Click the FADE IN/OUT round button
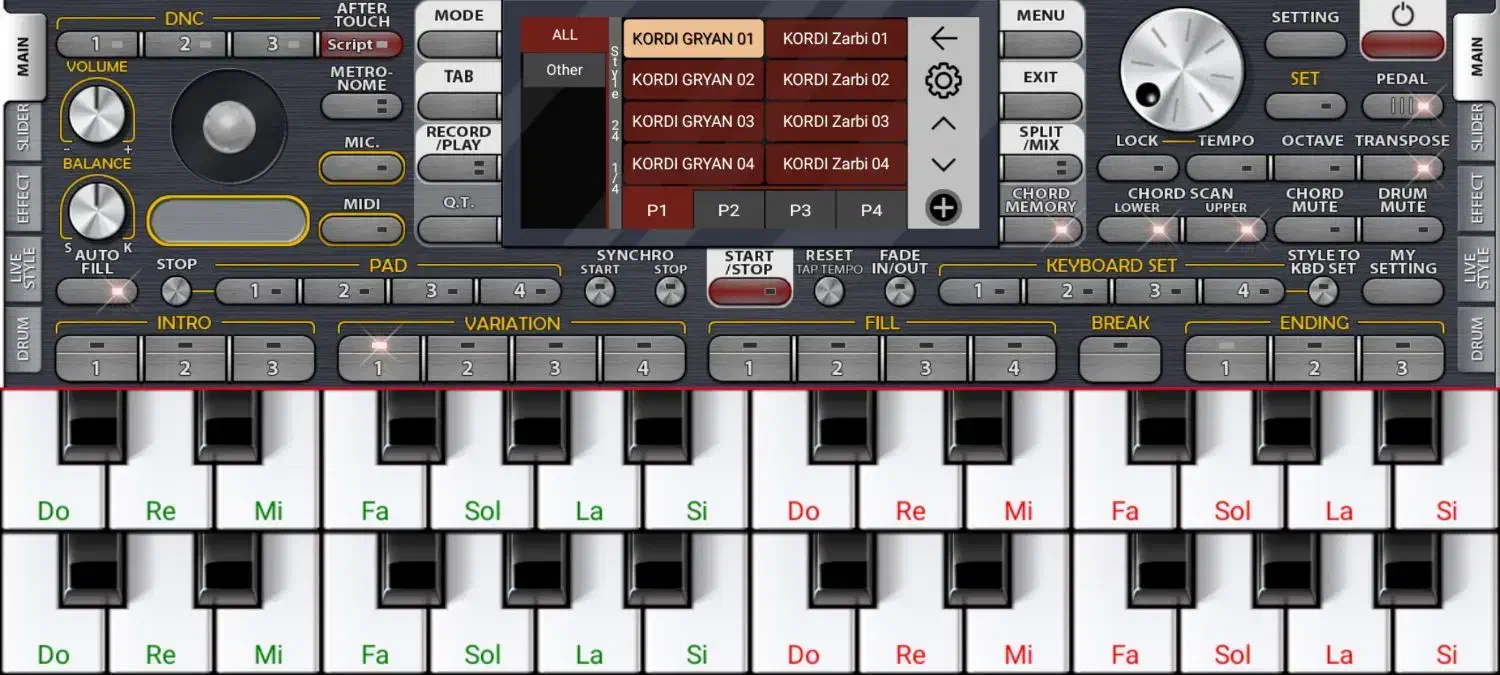This screenshot has height=675, width=1500. coord(900,291)
